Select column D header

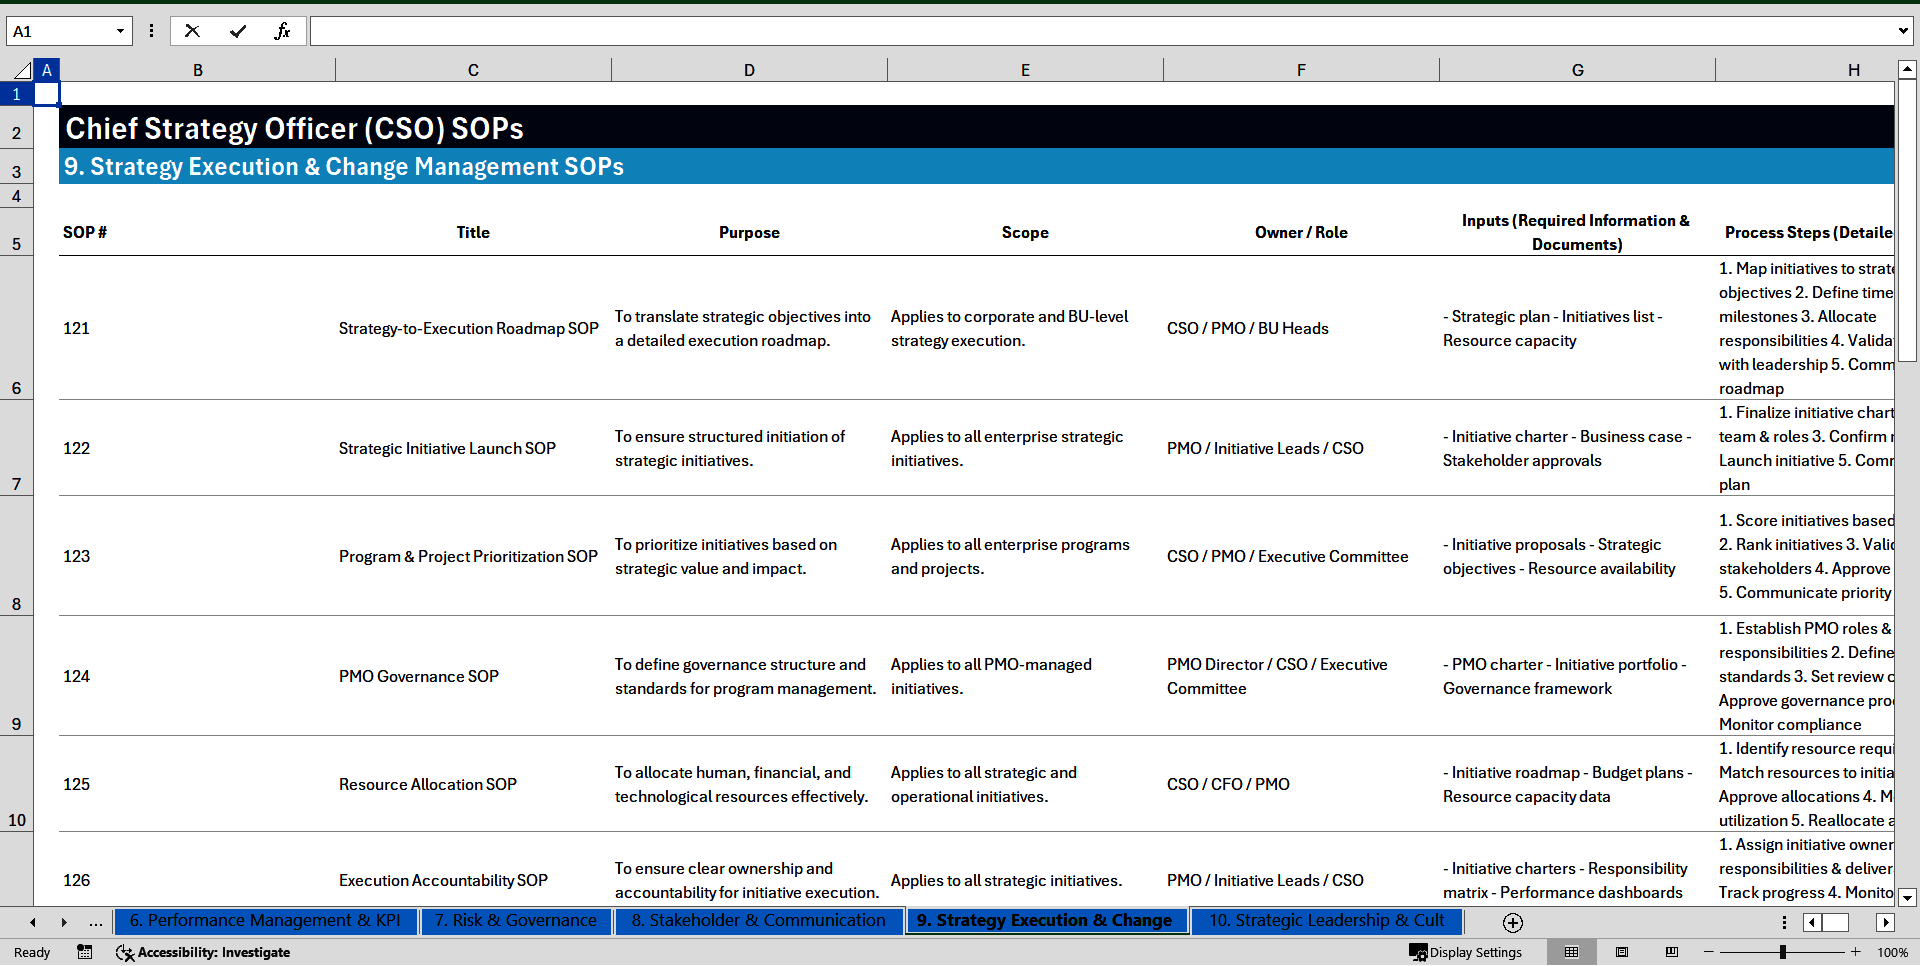pos(749,70)
